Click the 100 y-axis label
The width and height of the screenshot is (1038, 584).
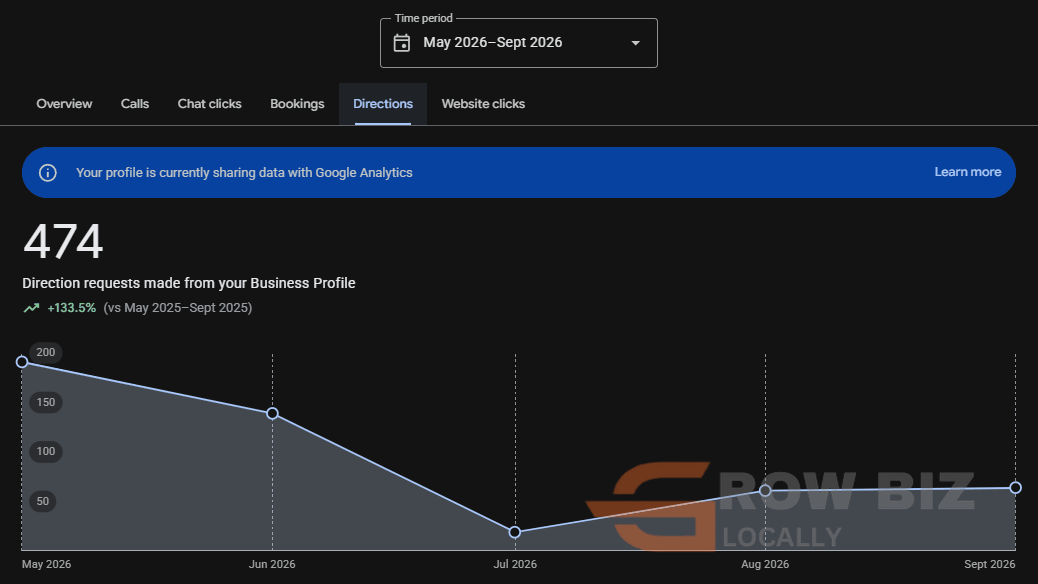46,452
